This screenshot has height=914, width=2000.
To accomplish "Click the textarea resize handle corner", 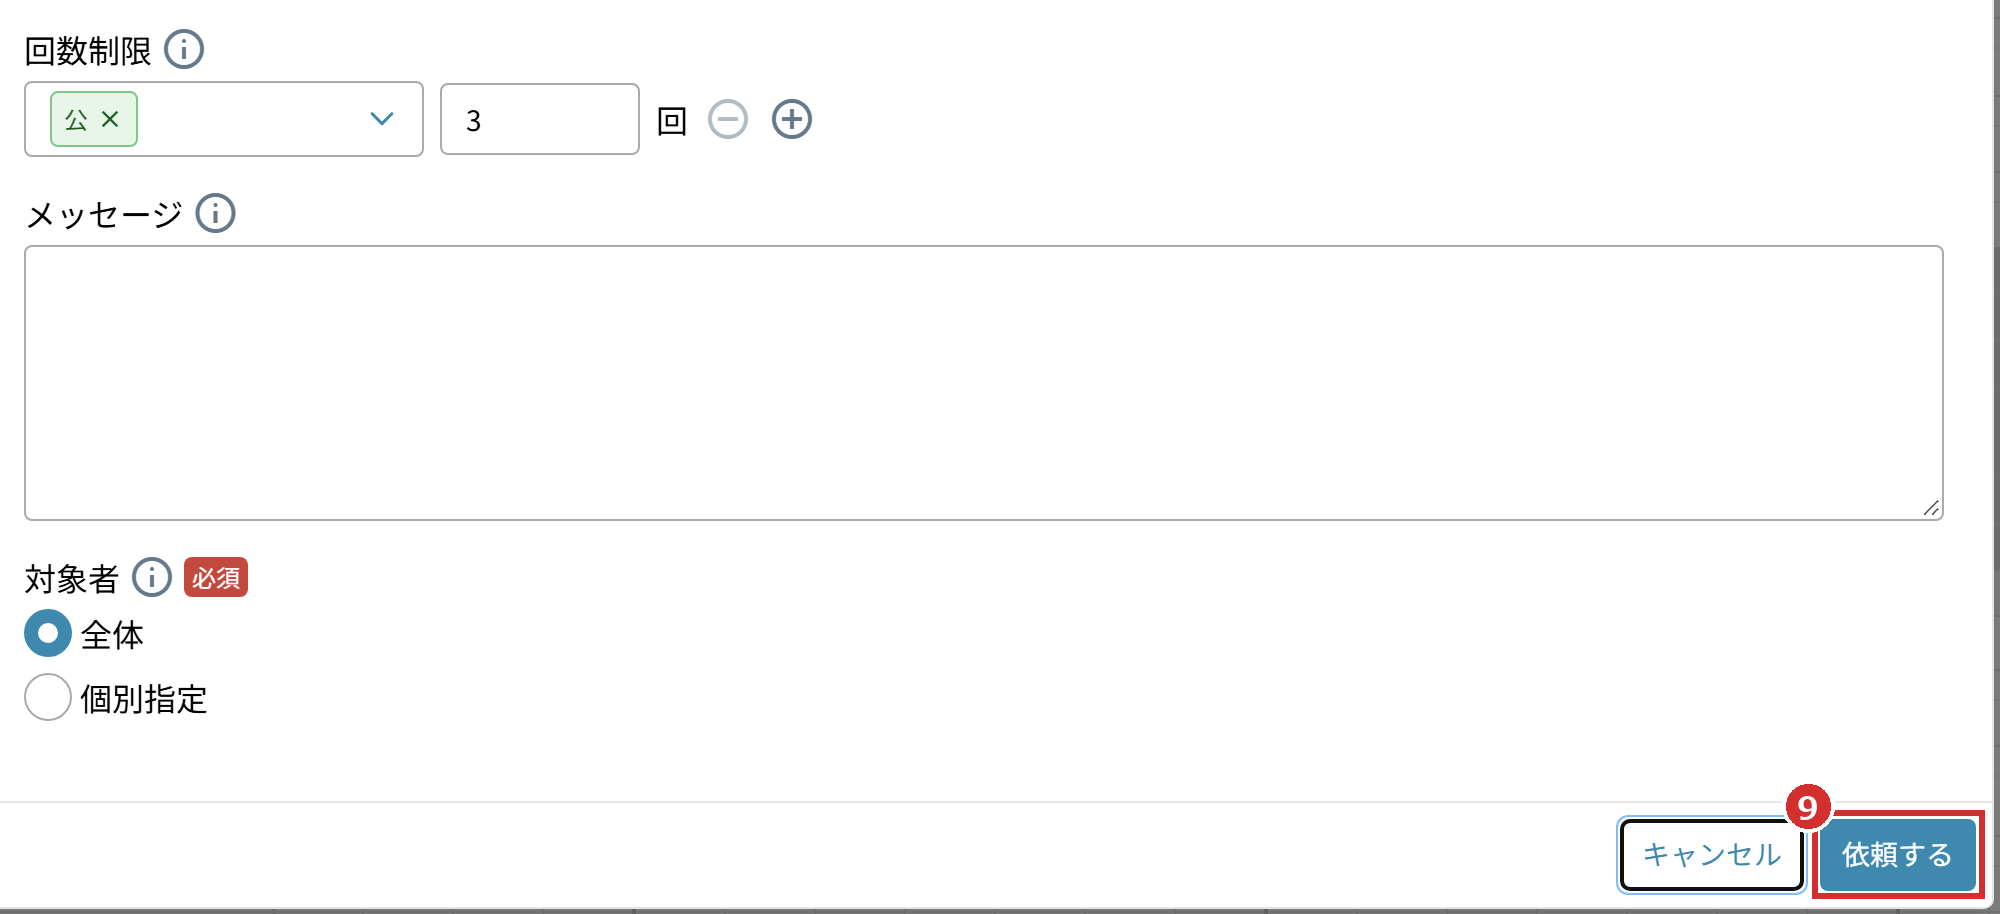I will (1931, 508).
